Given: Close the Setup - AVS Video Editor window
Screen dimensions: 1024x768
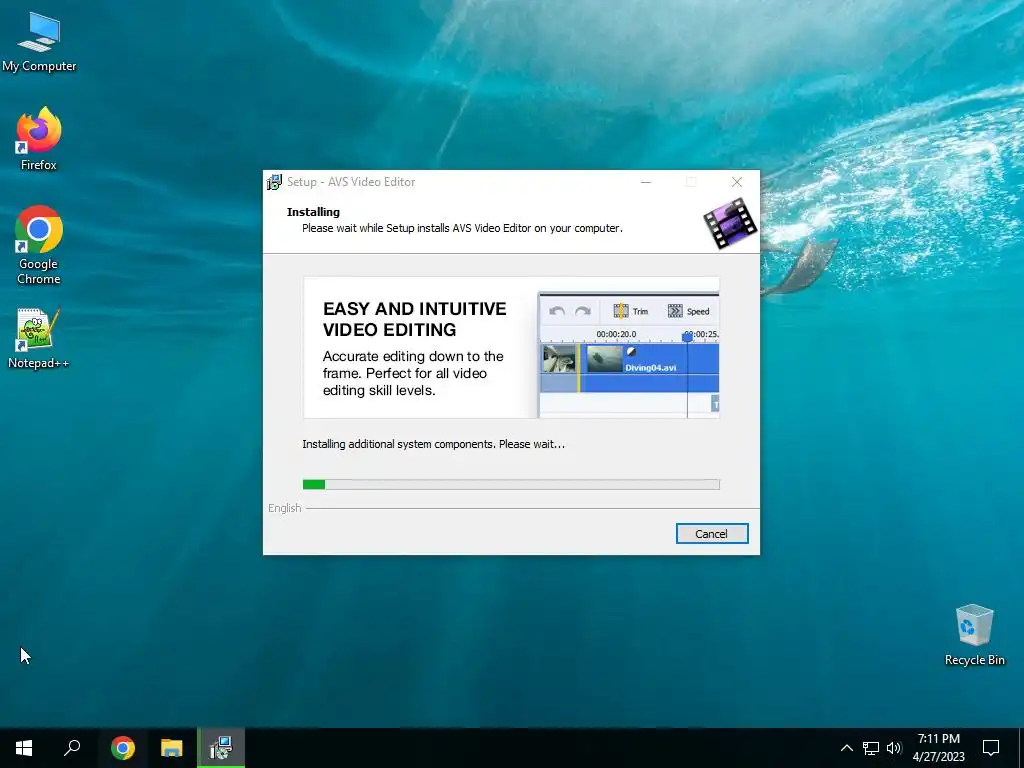Looking at the screenshot, I should point(737,182).
